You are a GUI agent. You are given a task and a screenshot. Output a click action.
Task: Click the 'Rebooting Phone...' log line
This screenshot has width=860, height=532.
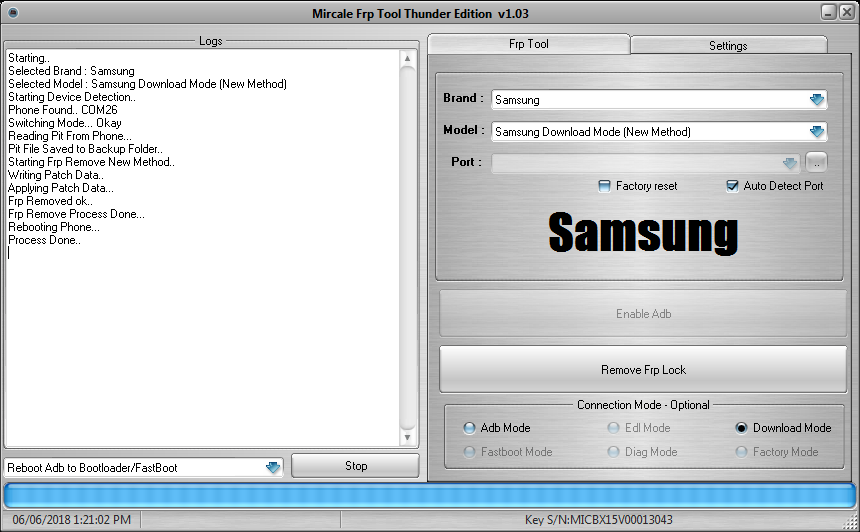[54, 227]
